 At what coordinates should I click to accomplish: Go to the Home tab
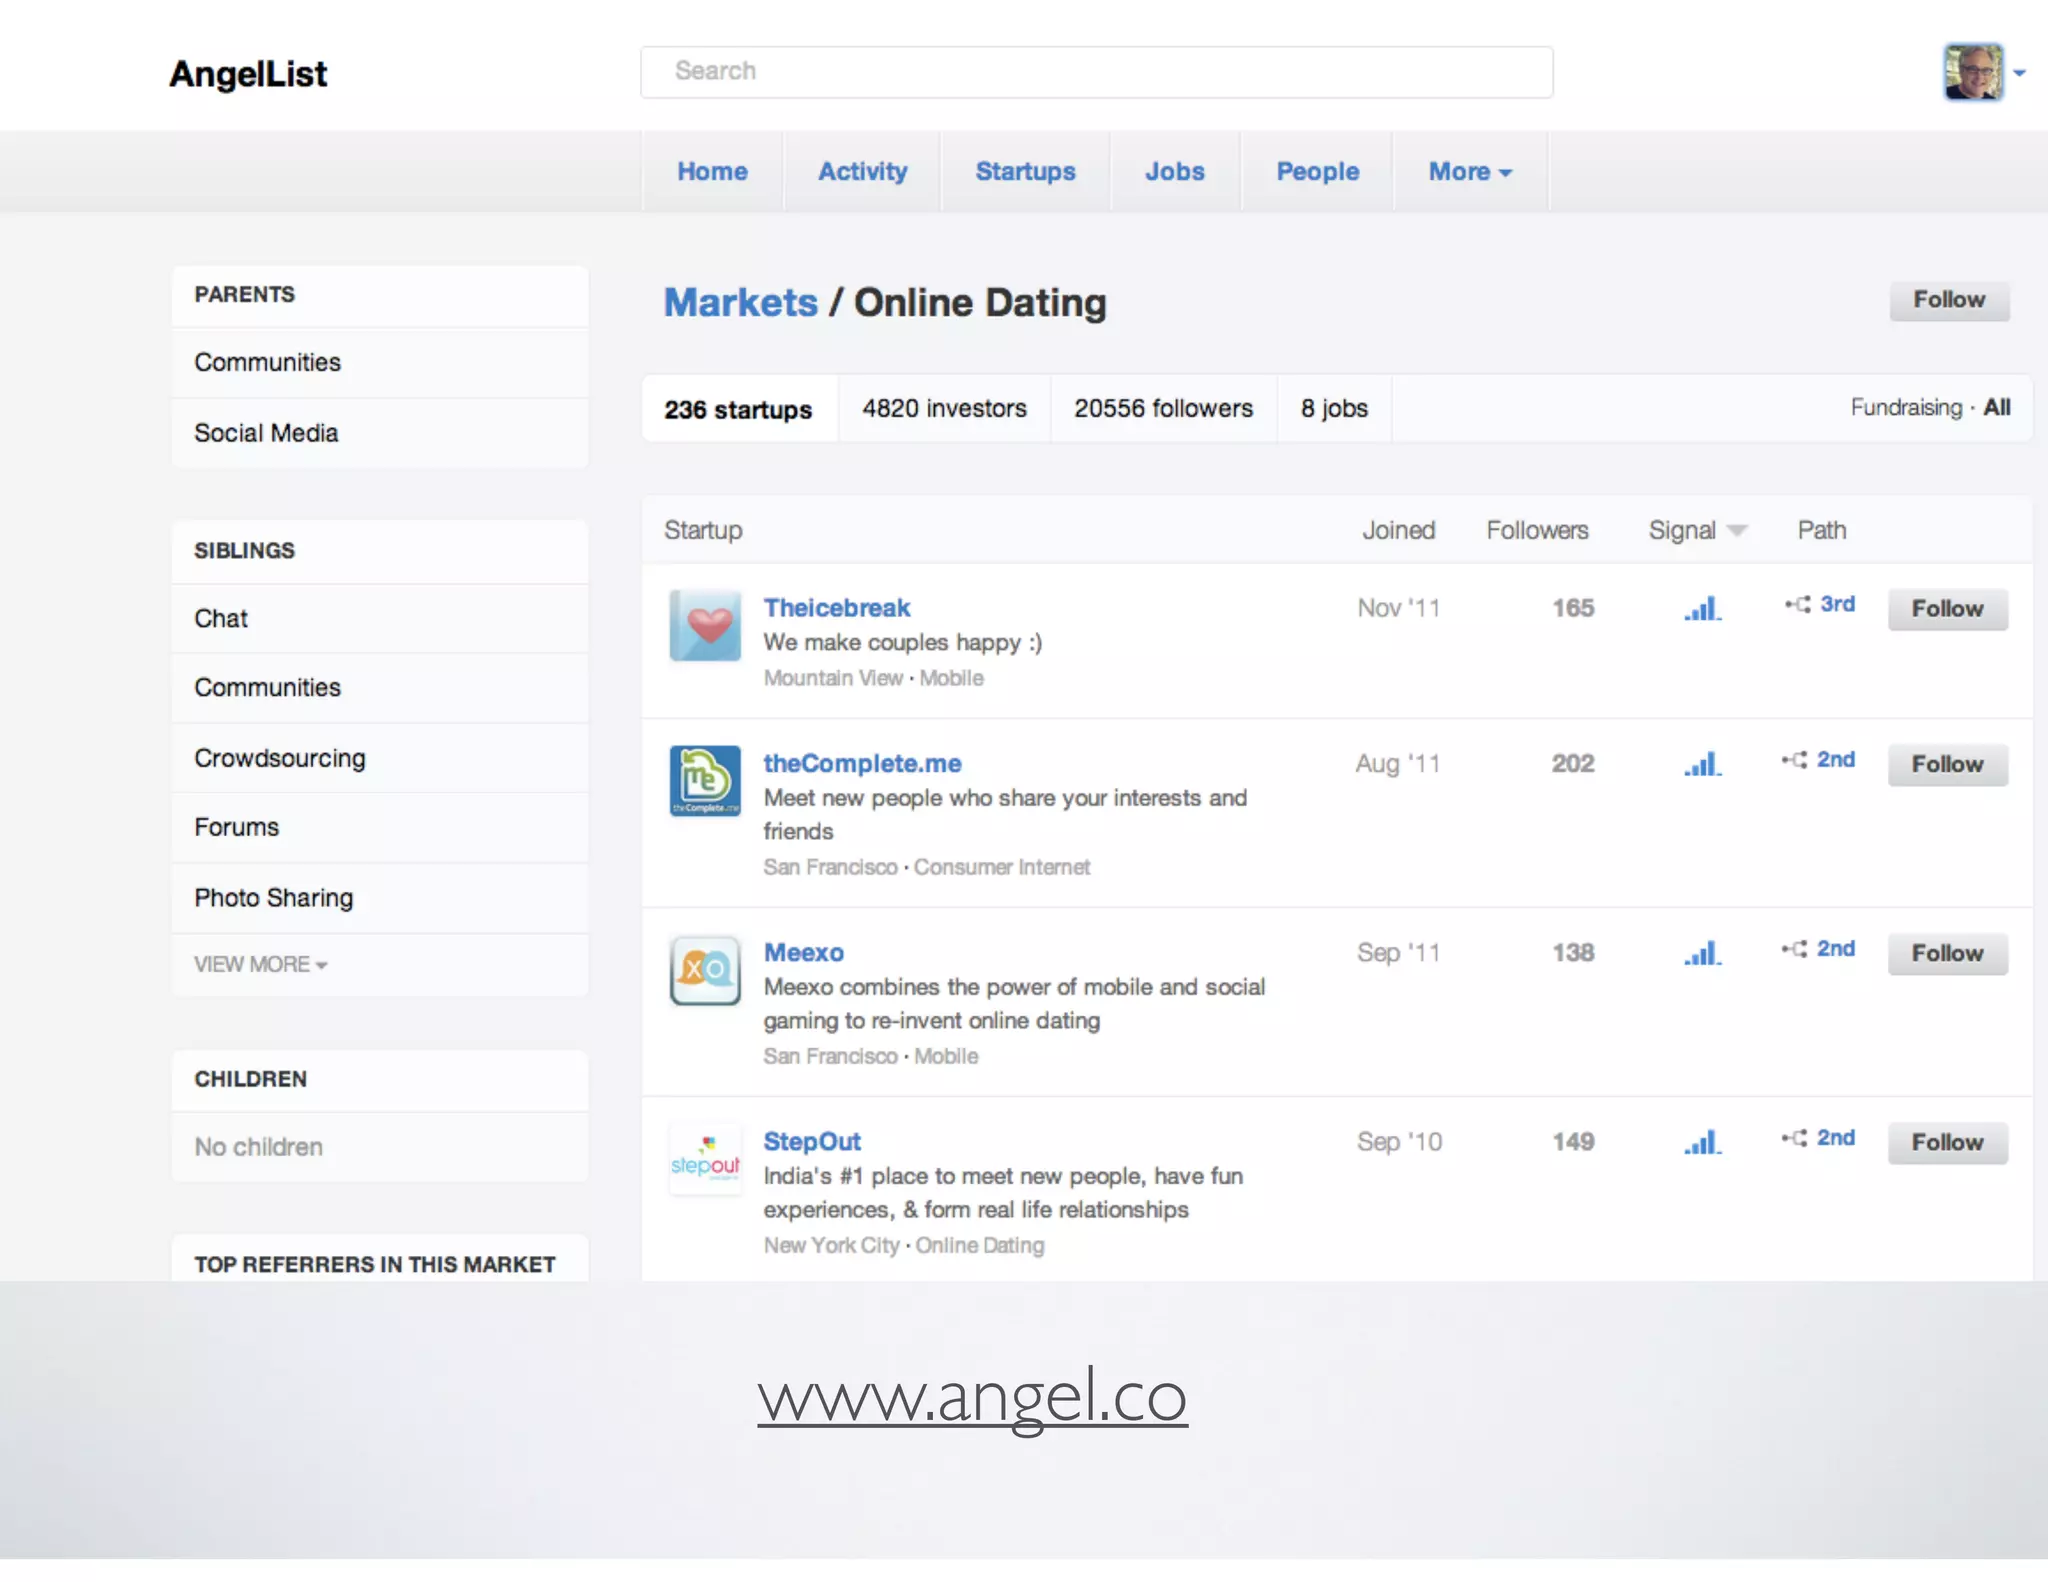pyautogui.click(x=712, y=171)
